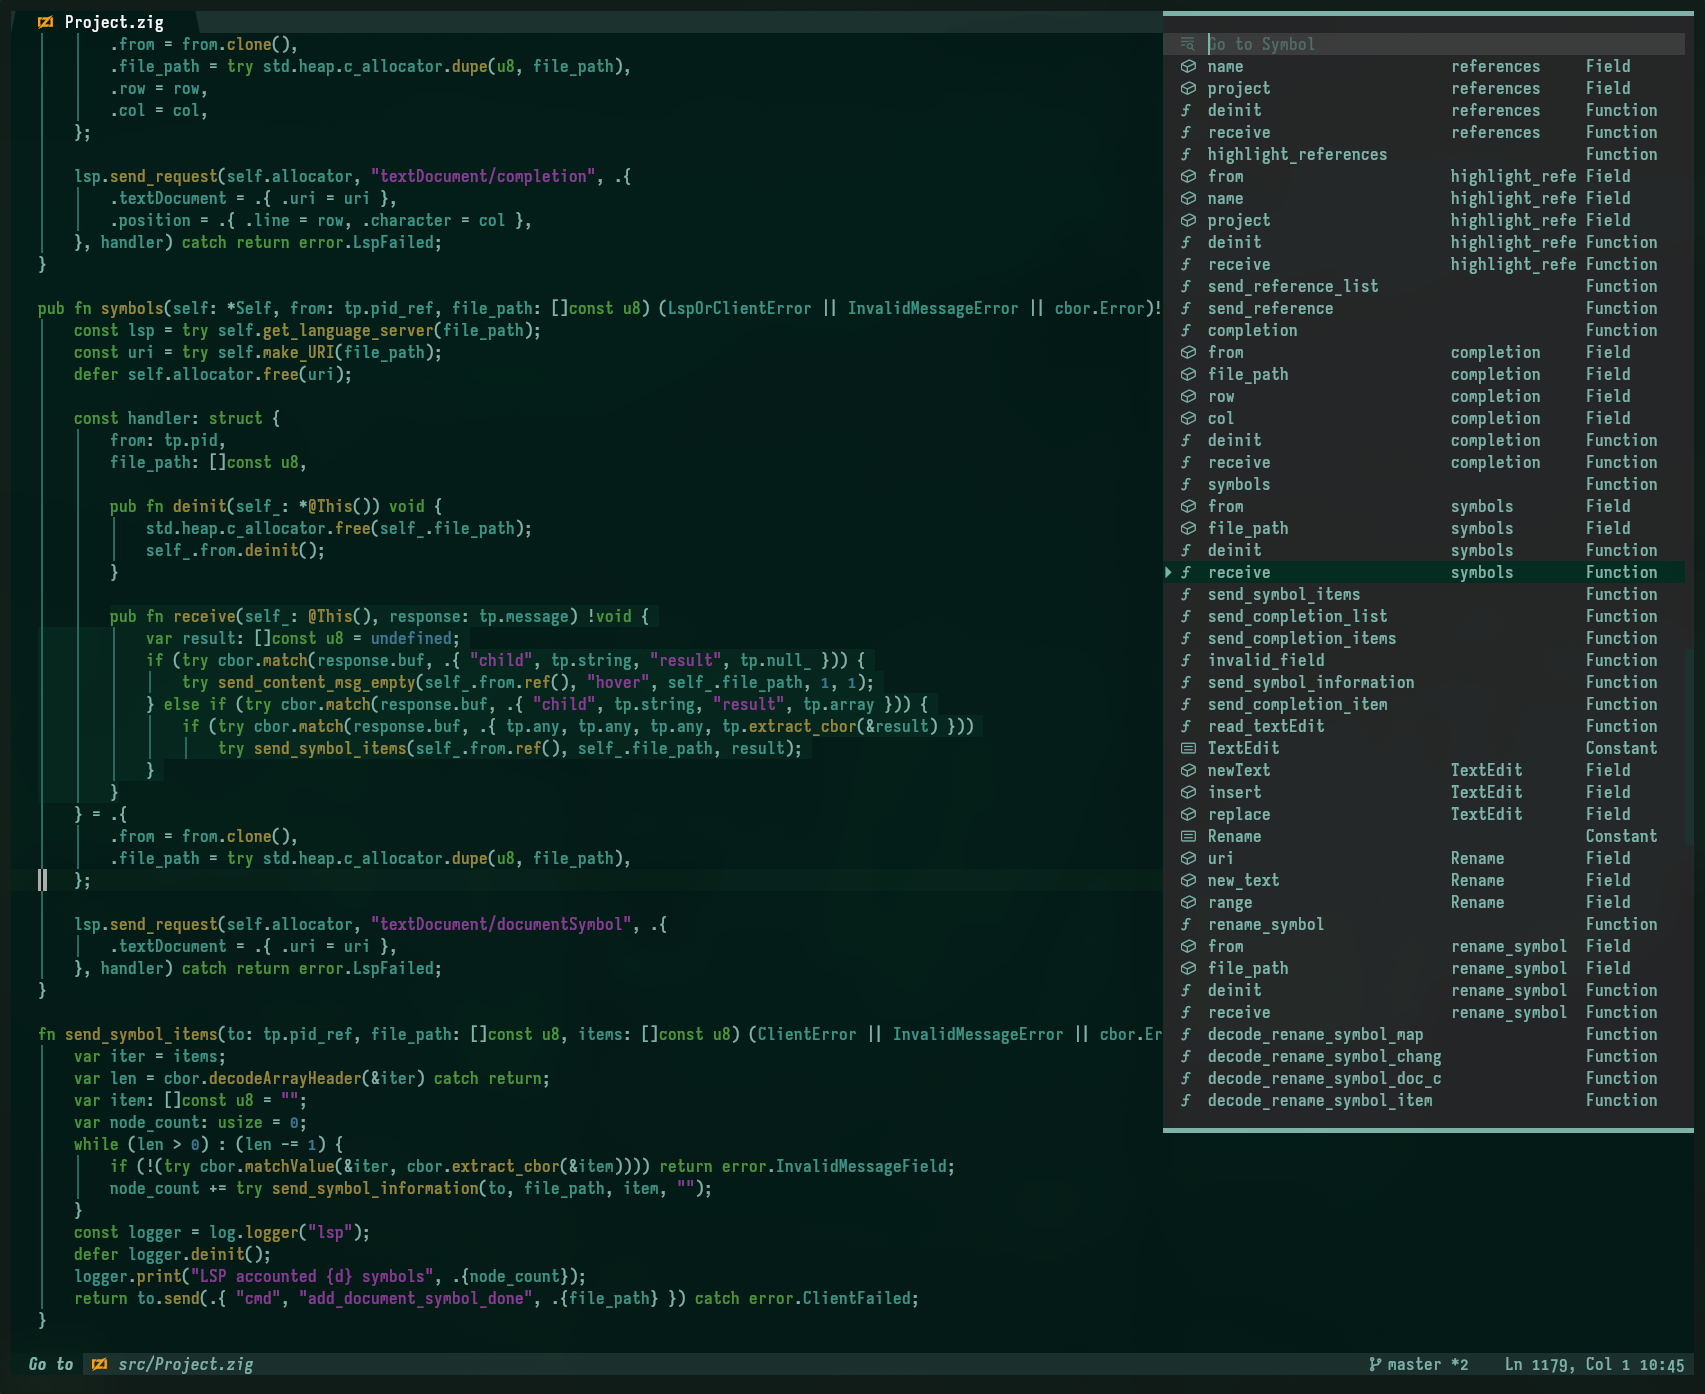Viewport: 1705px width, 1394px height.
Task: Switch to the Project.zig tab
Action: (113, 22)
